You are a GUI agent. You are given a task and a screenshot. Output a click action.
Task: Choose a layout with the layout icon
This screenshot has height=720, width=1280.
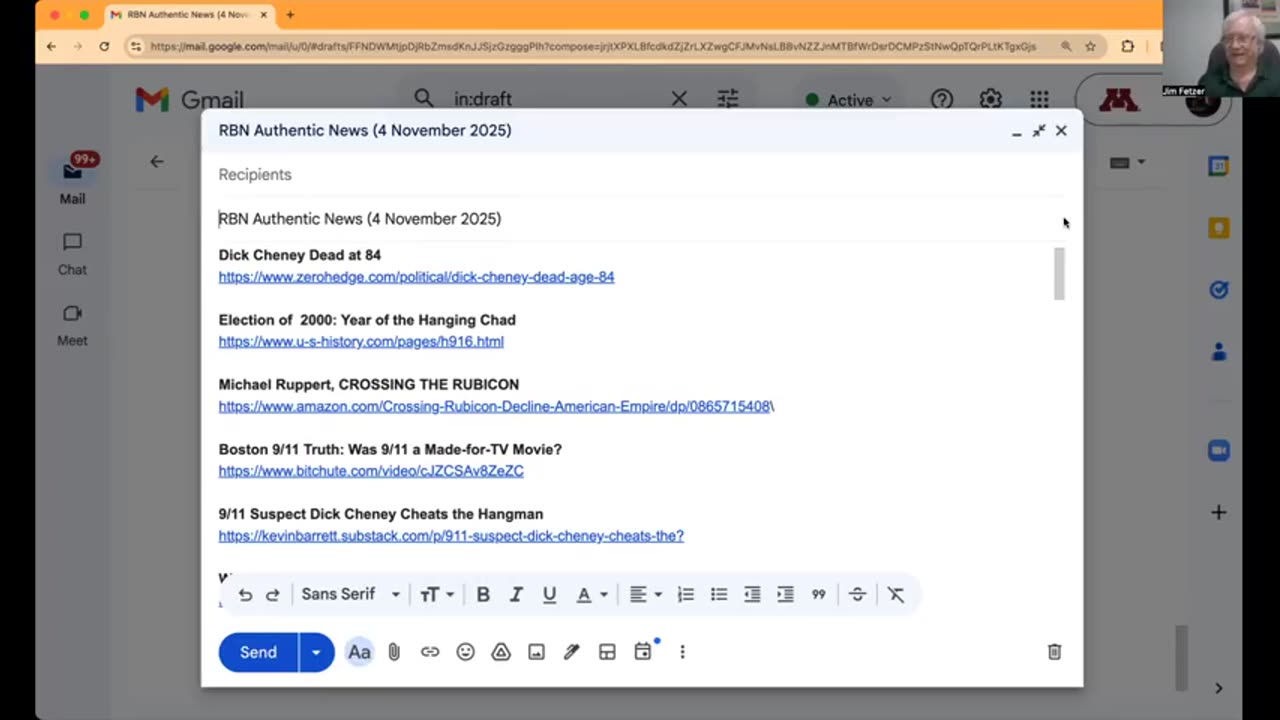pos(607,652)
